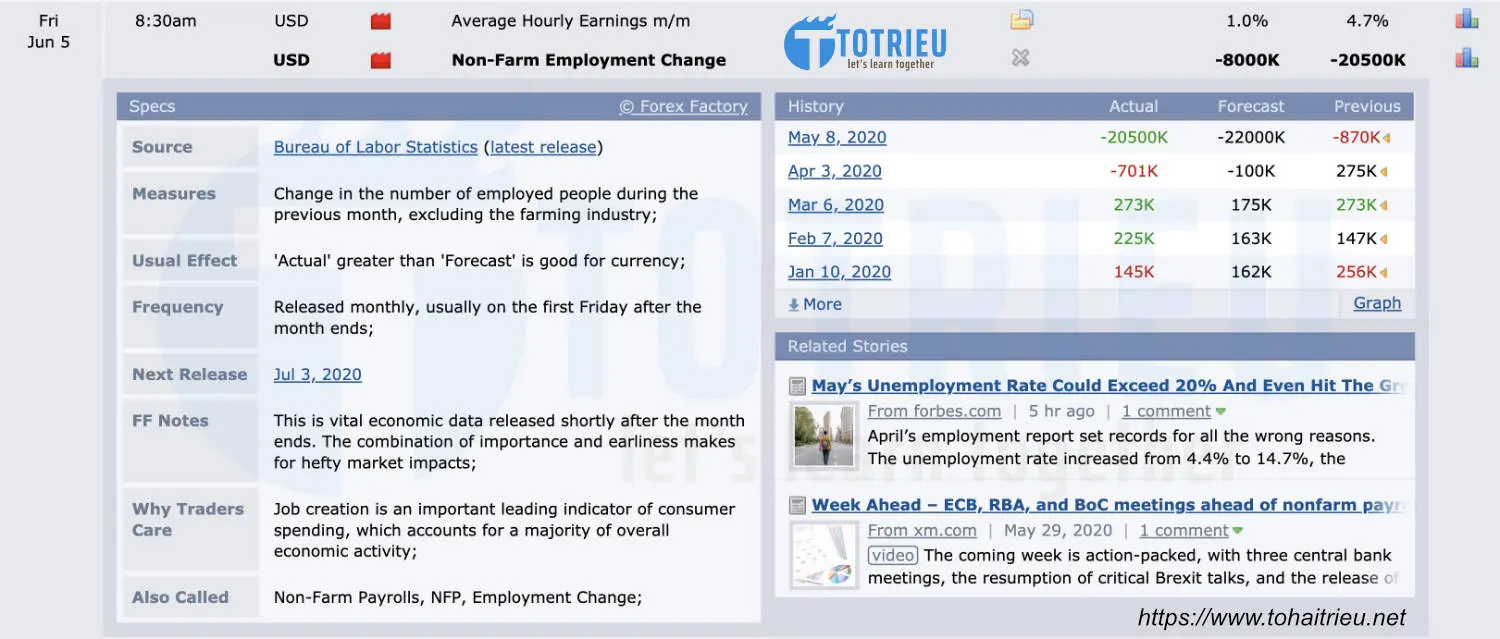Open the latest release link

click(543, 147)
